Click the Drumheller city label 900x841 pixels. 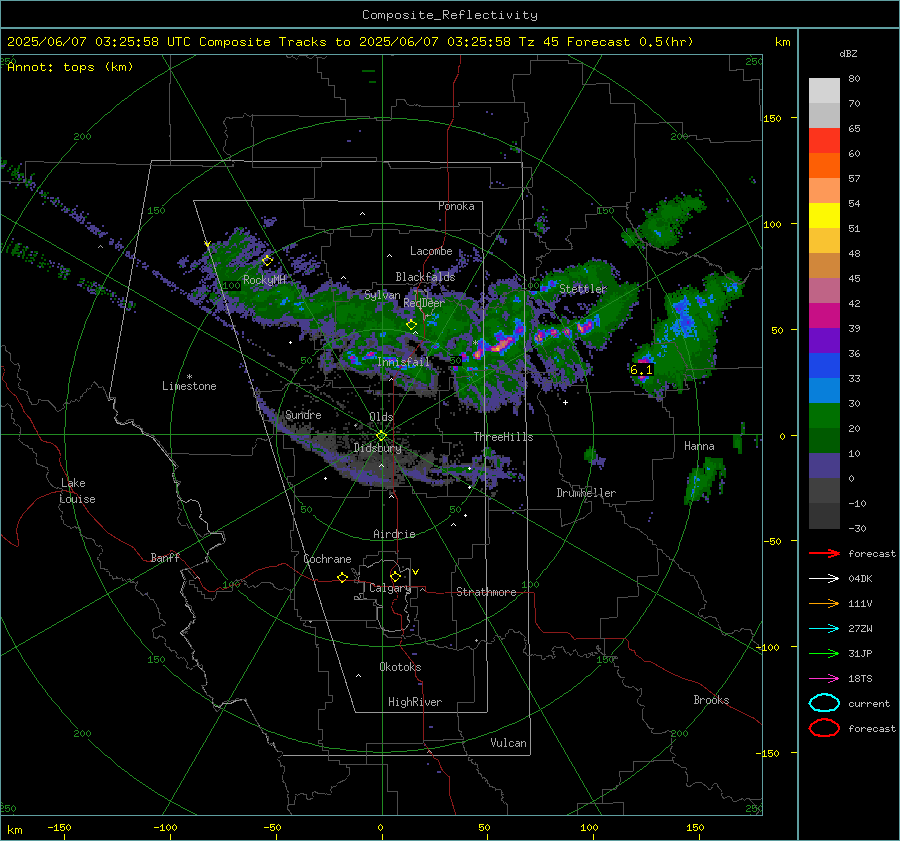click(x=585, y=493)
